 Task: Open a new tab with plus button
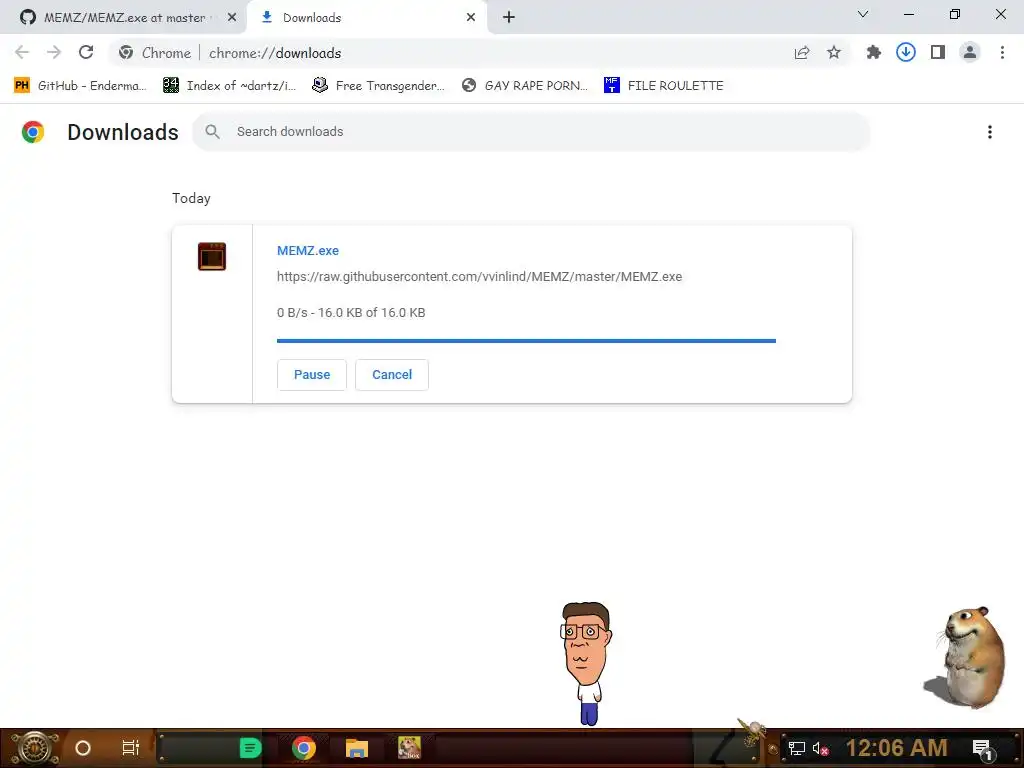[x=509, y=17]
